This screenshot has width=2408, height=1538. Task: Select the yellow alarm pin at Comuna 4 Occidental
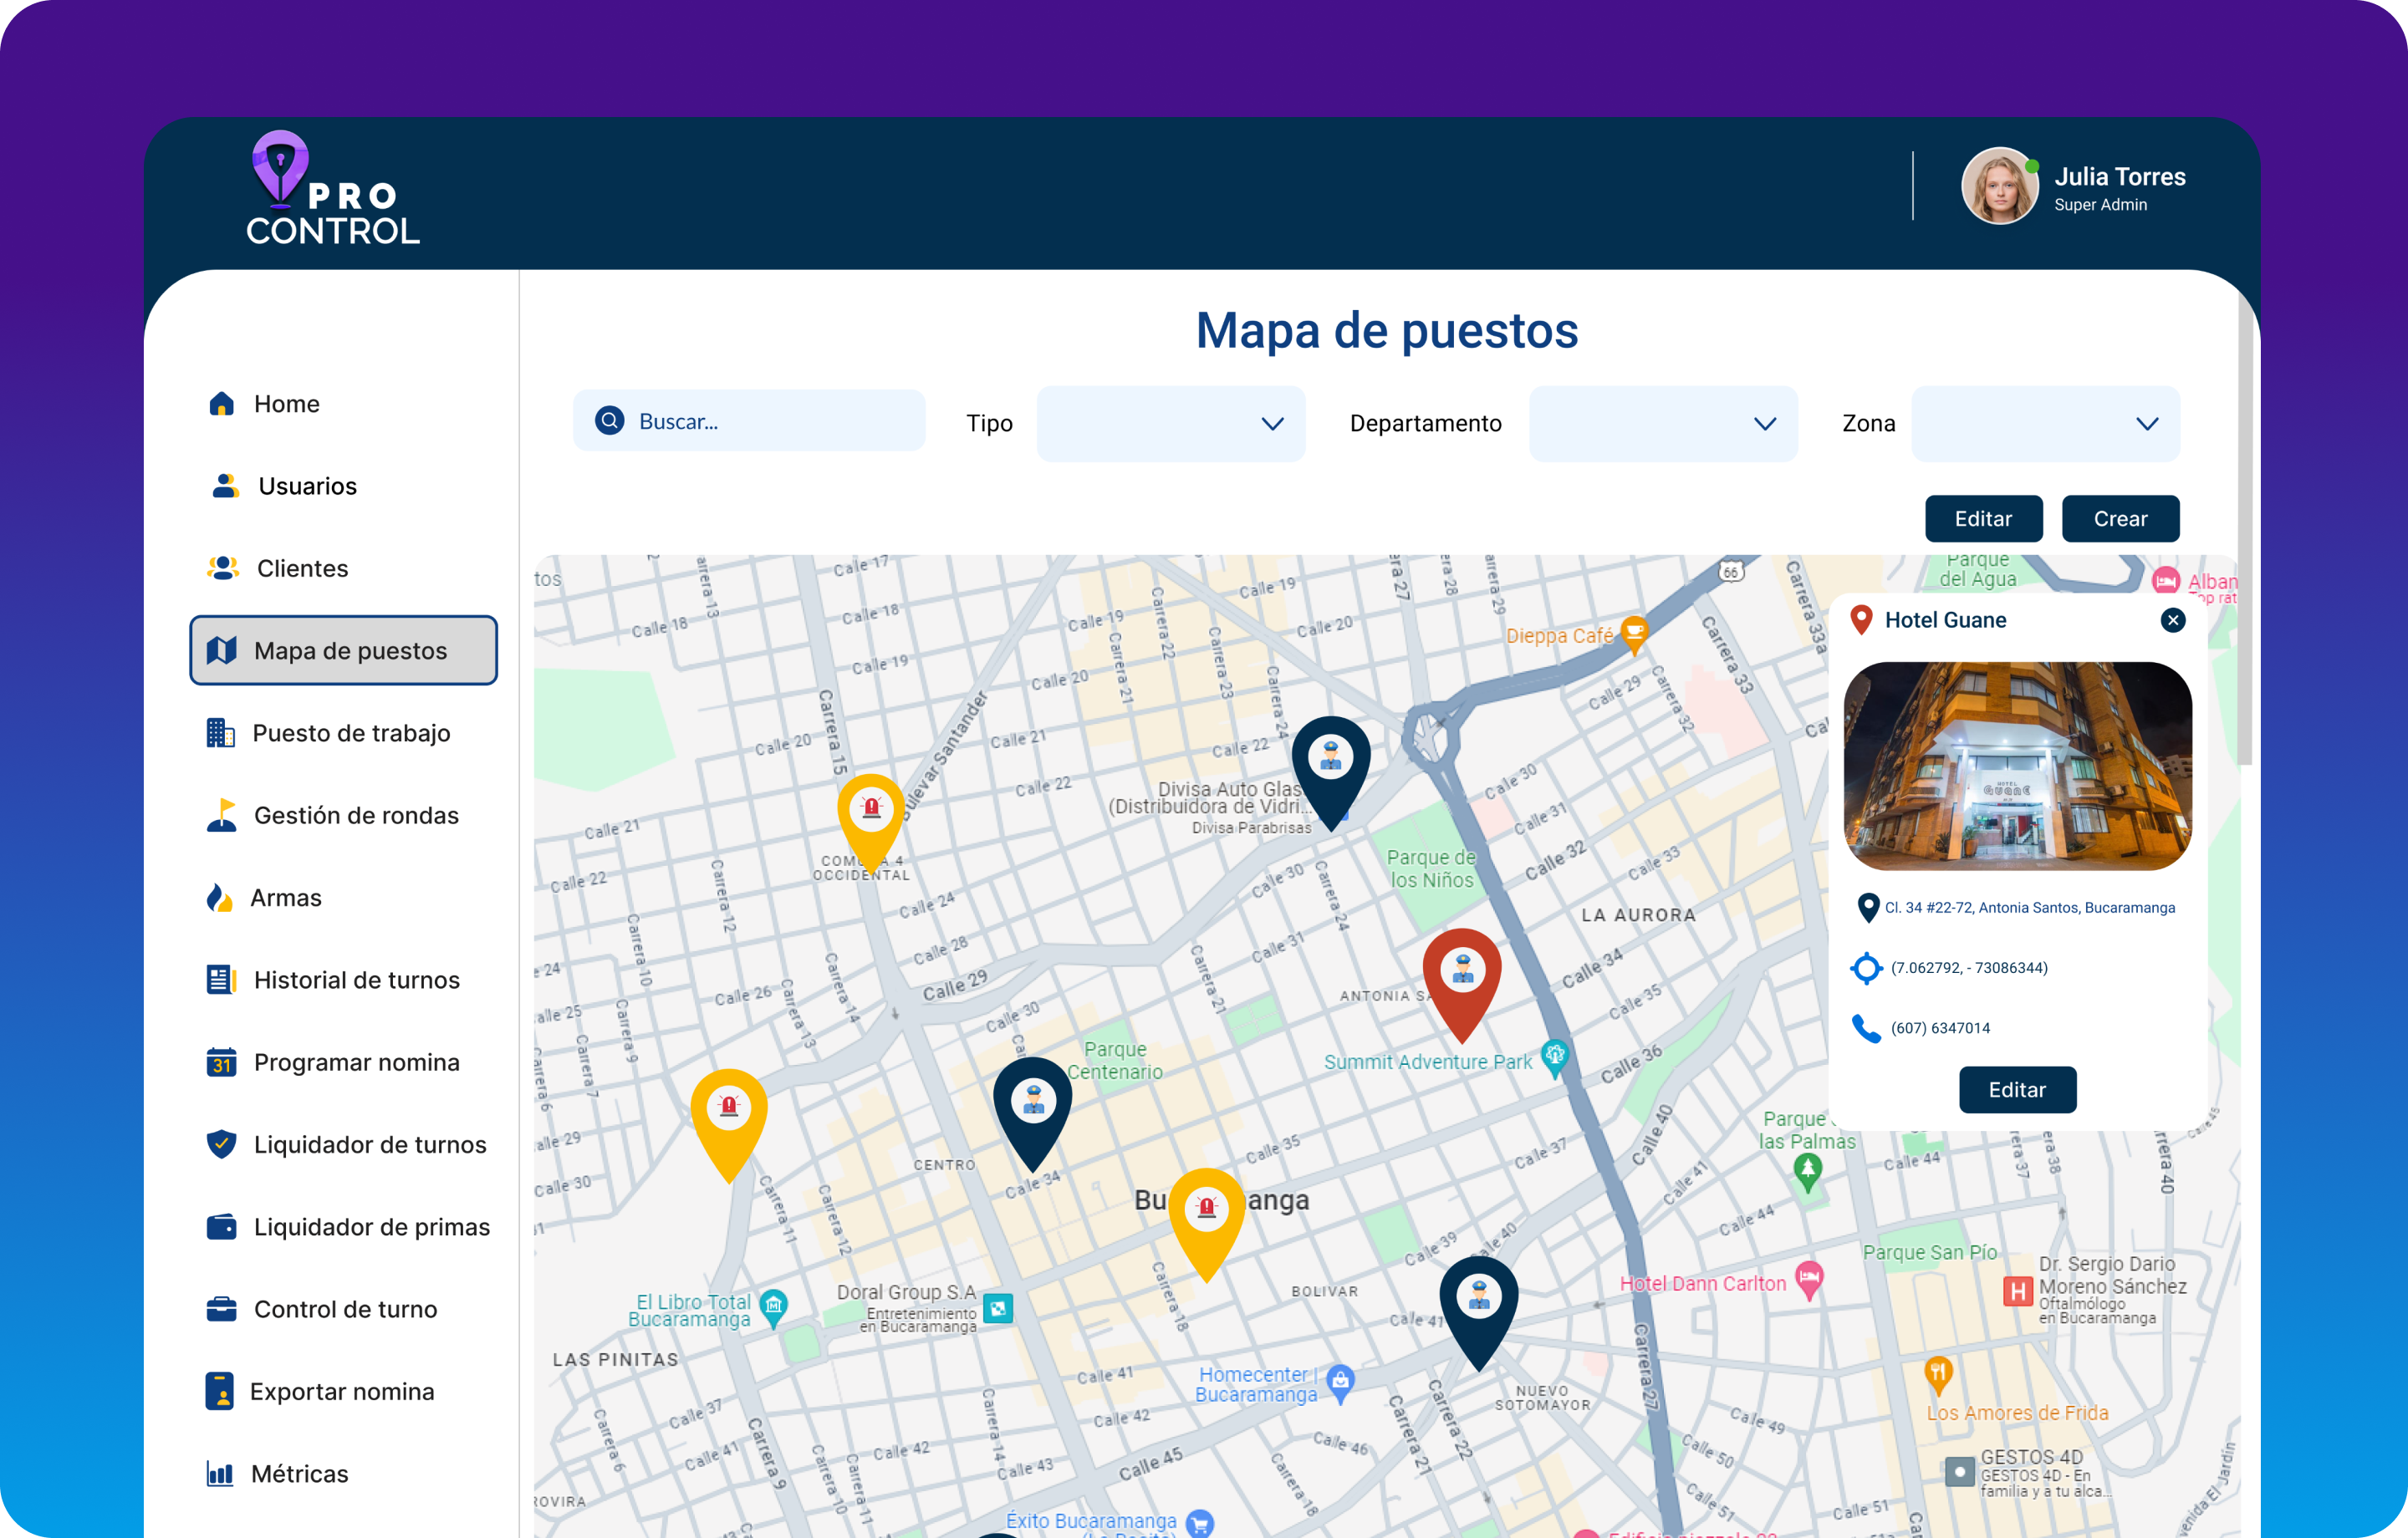click(x=871, y=824)
